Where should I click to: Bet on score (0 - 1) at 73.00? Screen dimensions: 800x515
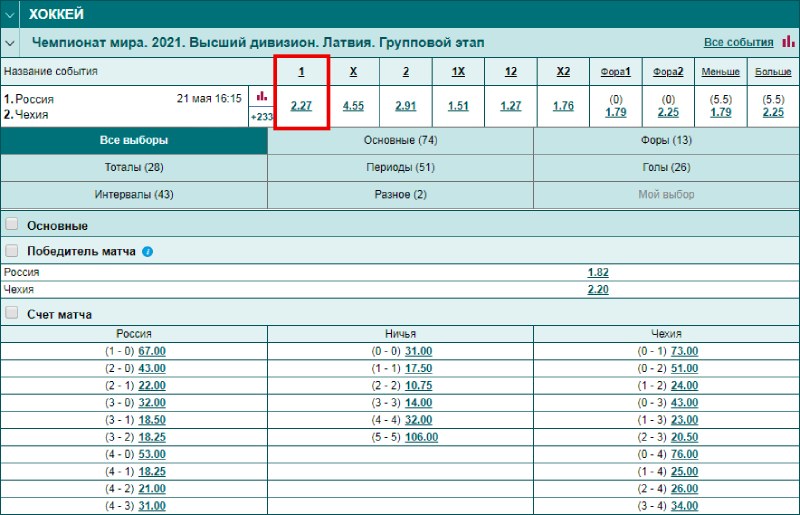(x=685, y=351)
